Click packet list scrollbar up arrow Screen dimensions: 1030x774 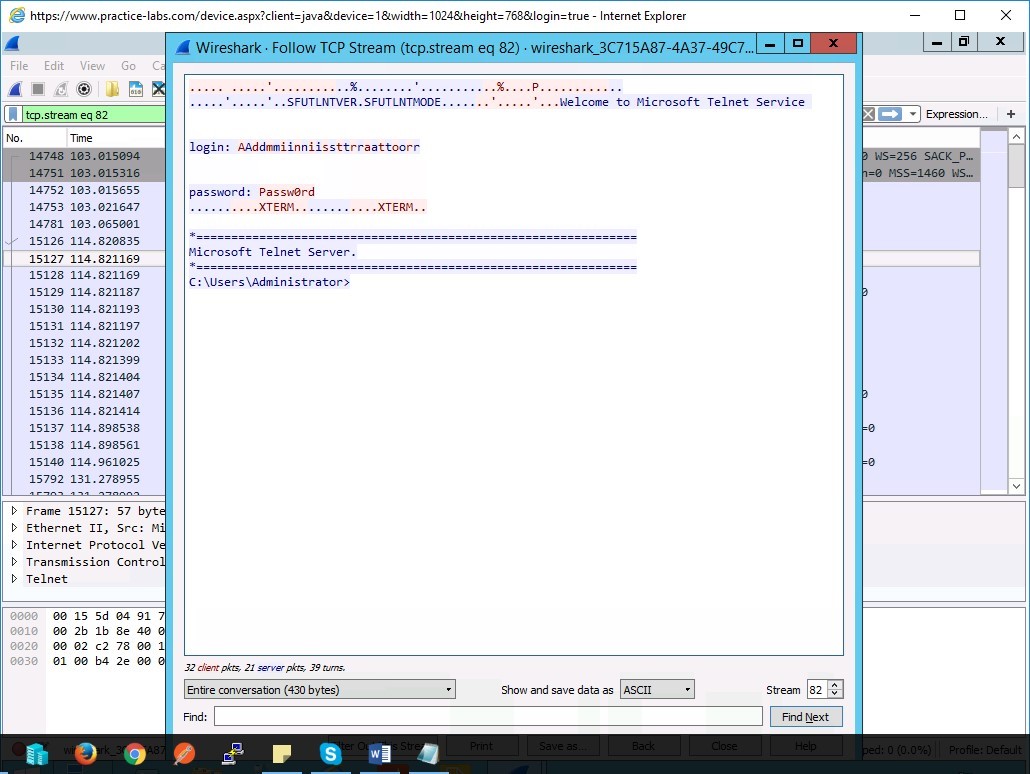tap(1016, 137)
